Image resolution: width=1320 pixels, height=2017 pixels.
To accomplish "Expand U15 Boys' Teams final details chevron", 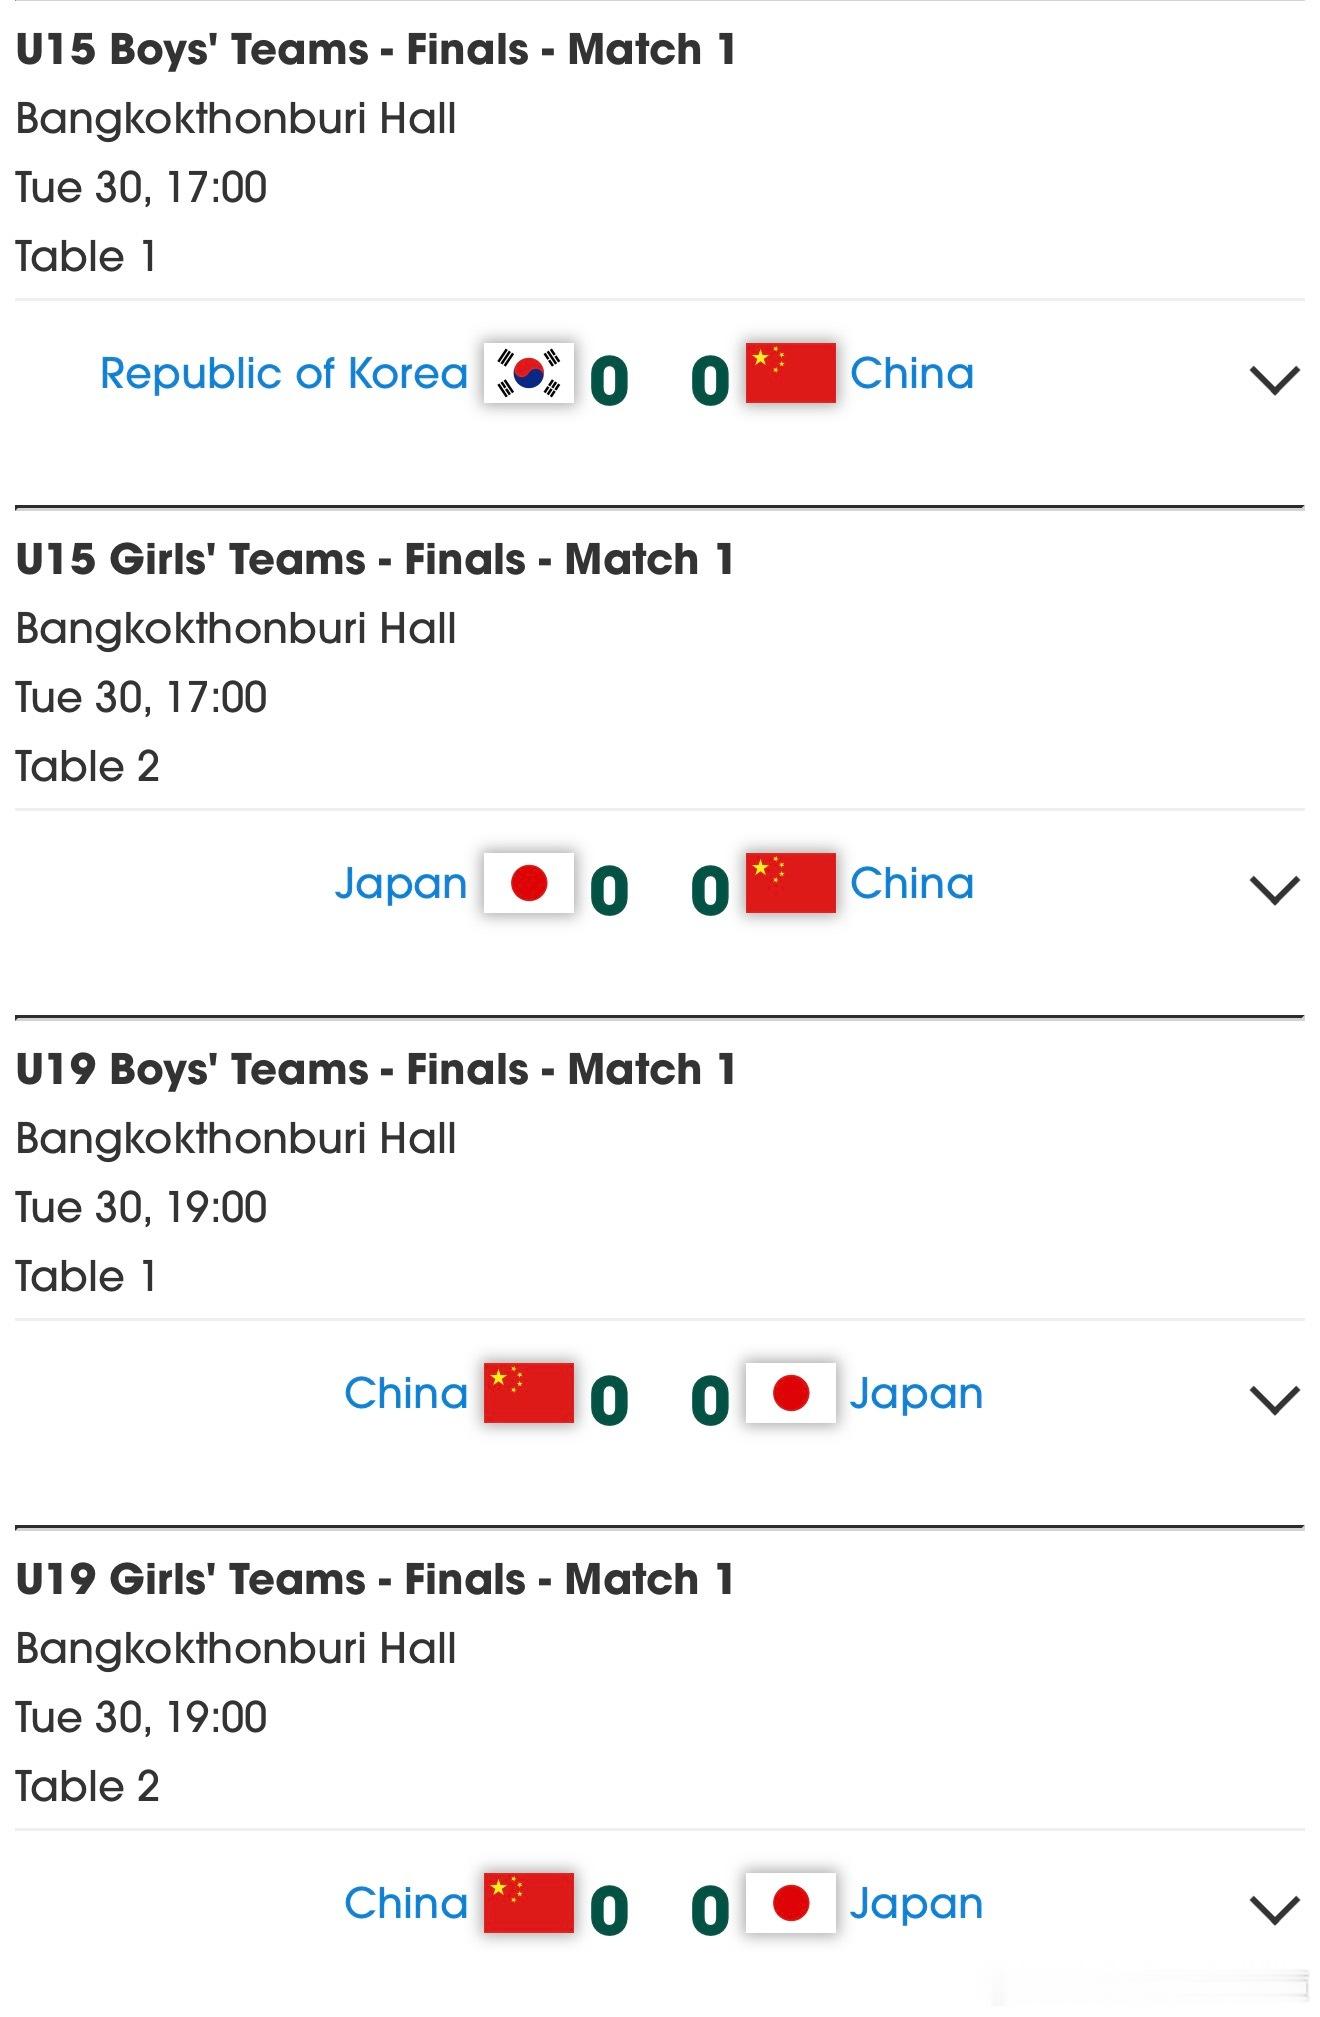I will click(1274, 380).
